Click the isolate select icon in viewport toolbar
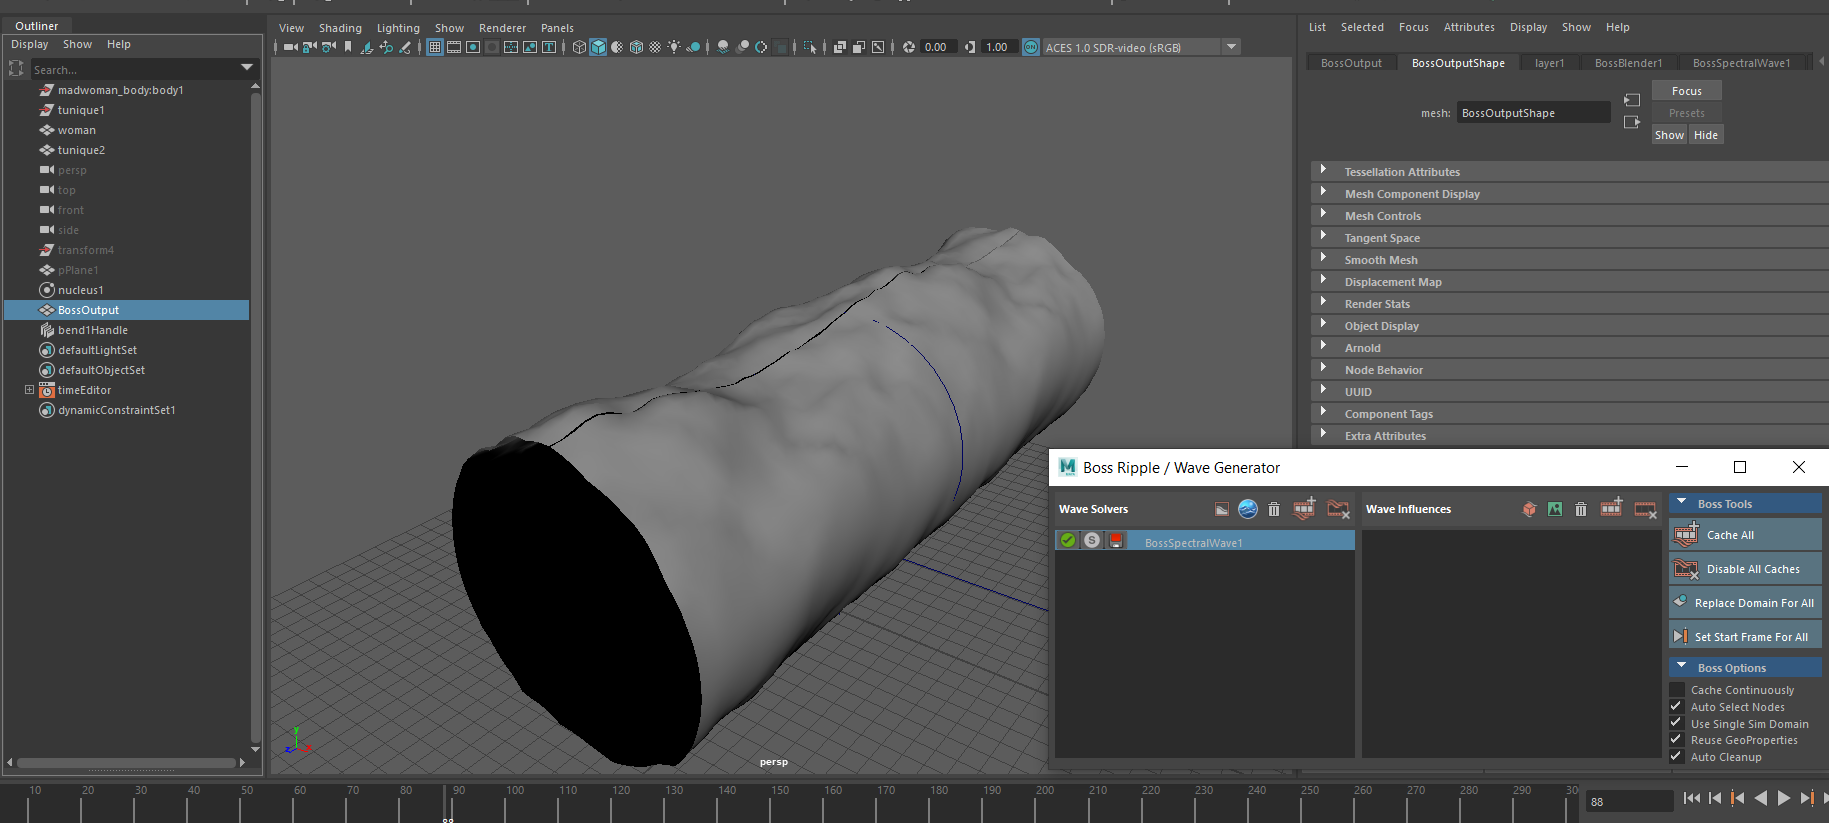Screen dimensions: 1829x823 (x=810, y=47)
